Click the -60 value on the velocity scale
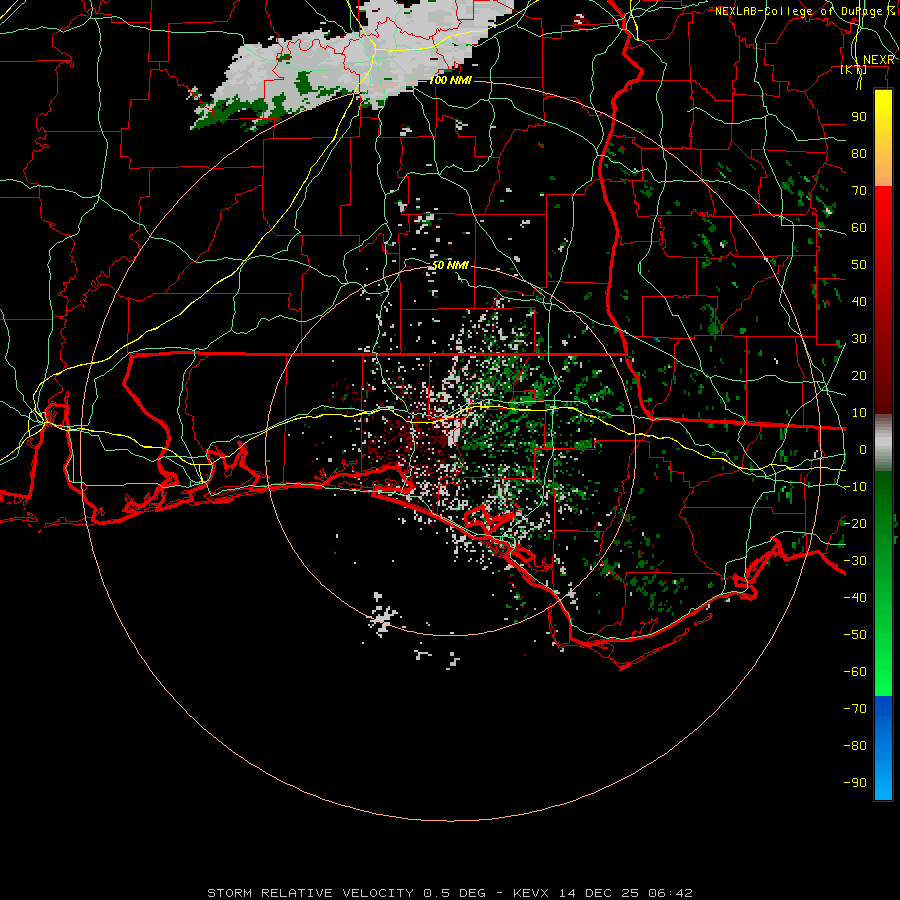This screenshot has width=900, height=900. click(x=855, y=672)
